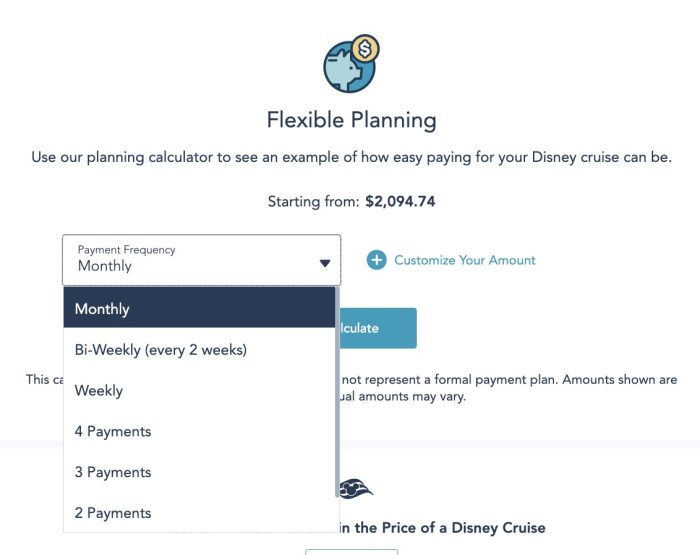The width and height of the screenshot is (700, 555).
Task: Click the piggy bank savings icon
Action: (x=346, y=69)
